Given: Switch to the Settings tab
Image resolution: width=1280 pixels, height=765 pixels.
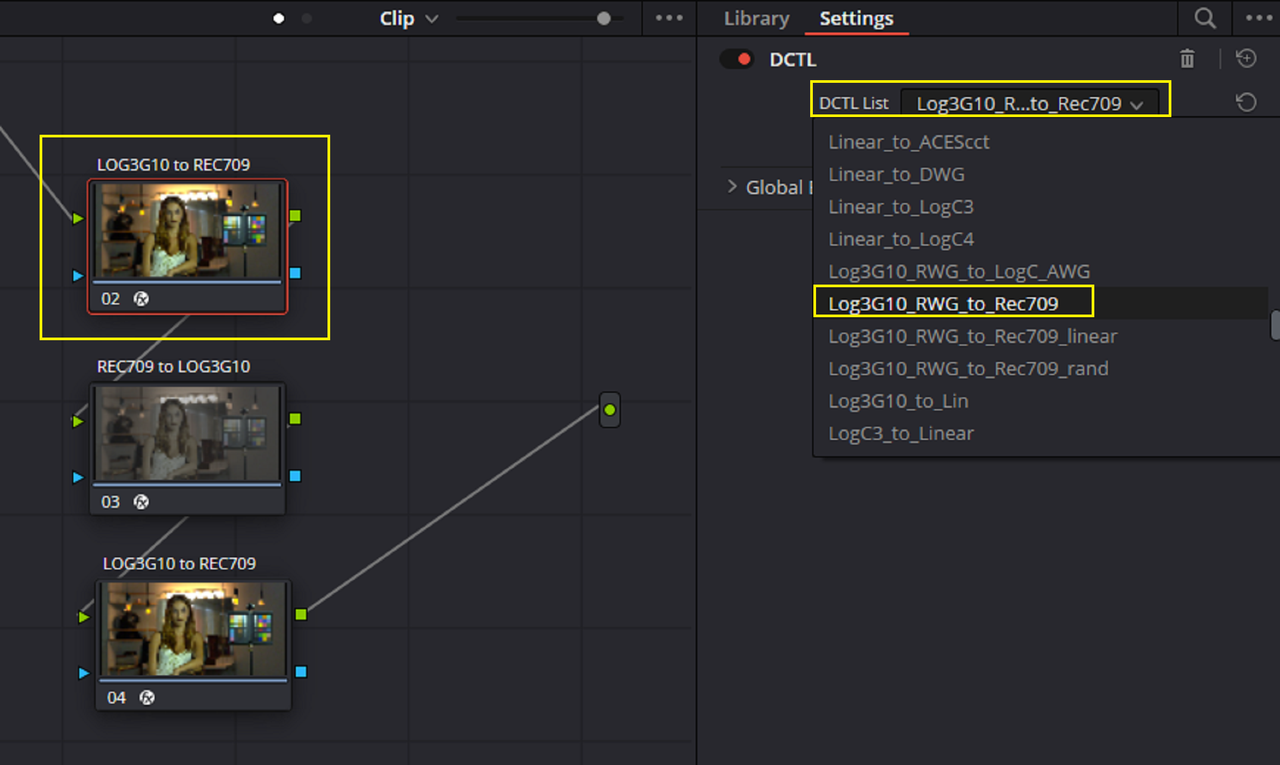Looking at the screenshot, I should click(x=857, y=18).
